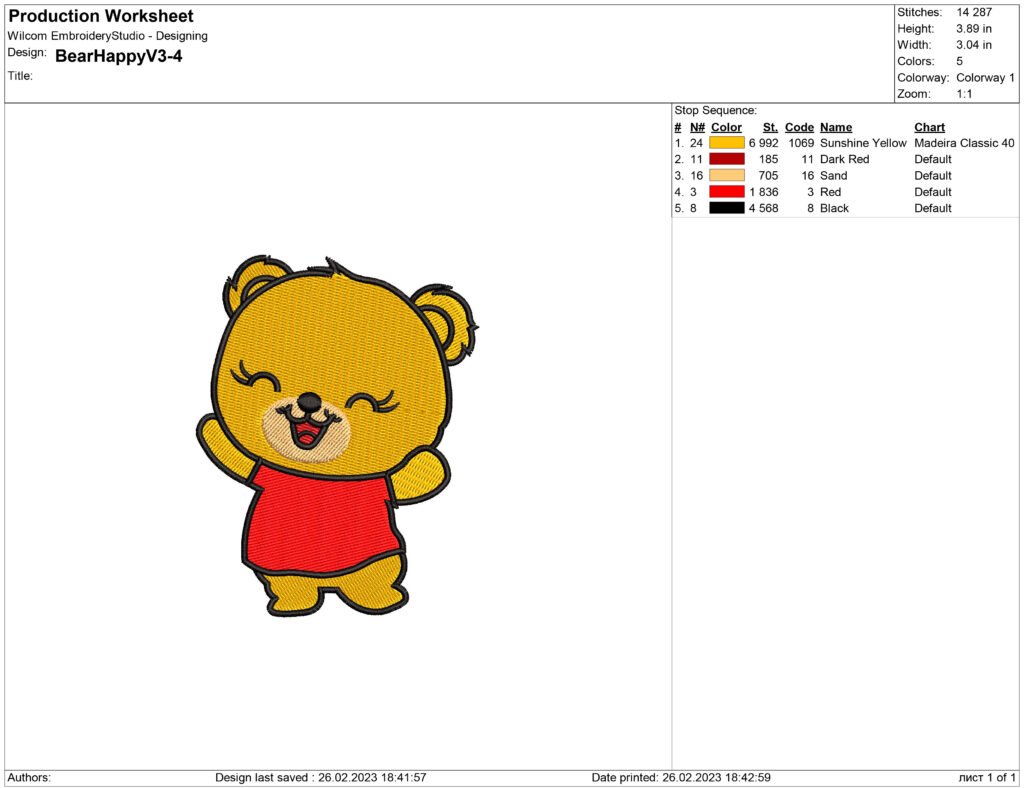Click the Madeira Classic 40 chart entry
The width and height of the screenshot is (1024, 788).
click(x=964, y=143)
